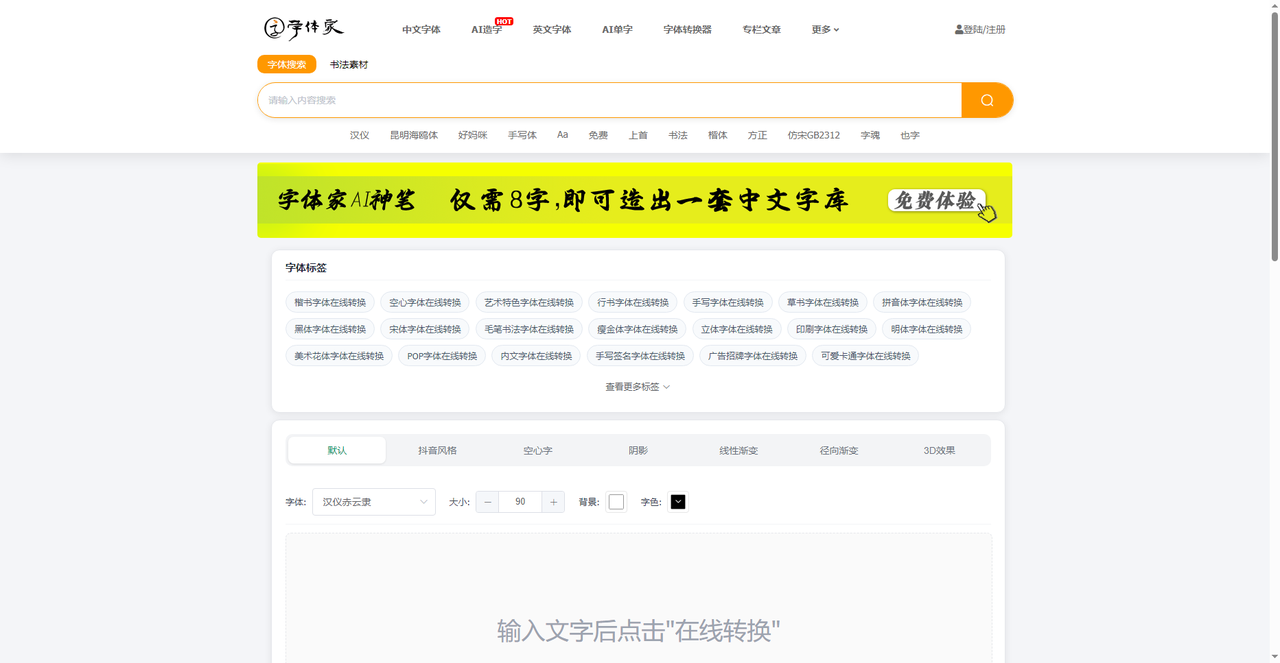The width and height of the screenshot is (1280, 663).
Task: Select the 3D效果 style tab
Action: [x=939, y=450]
